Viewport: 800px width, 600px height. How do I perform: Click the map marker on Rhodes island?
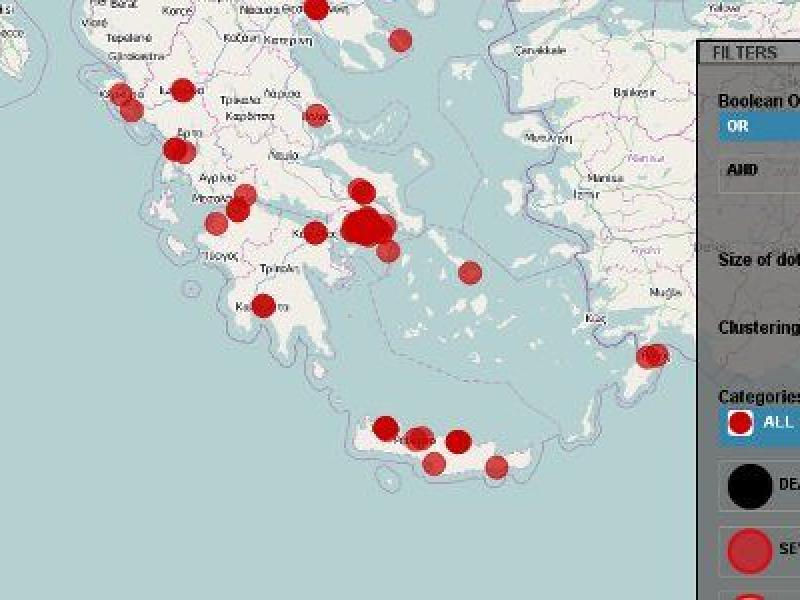coord(652,356)
